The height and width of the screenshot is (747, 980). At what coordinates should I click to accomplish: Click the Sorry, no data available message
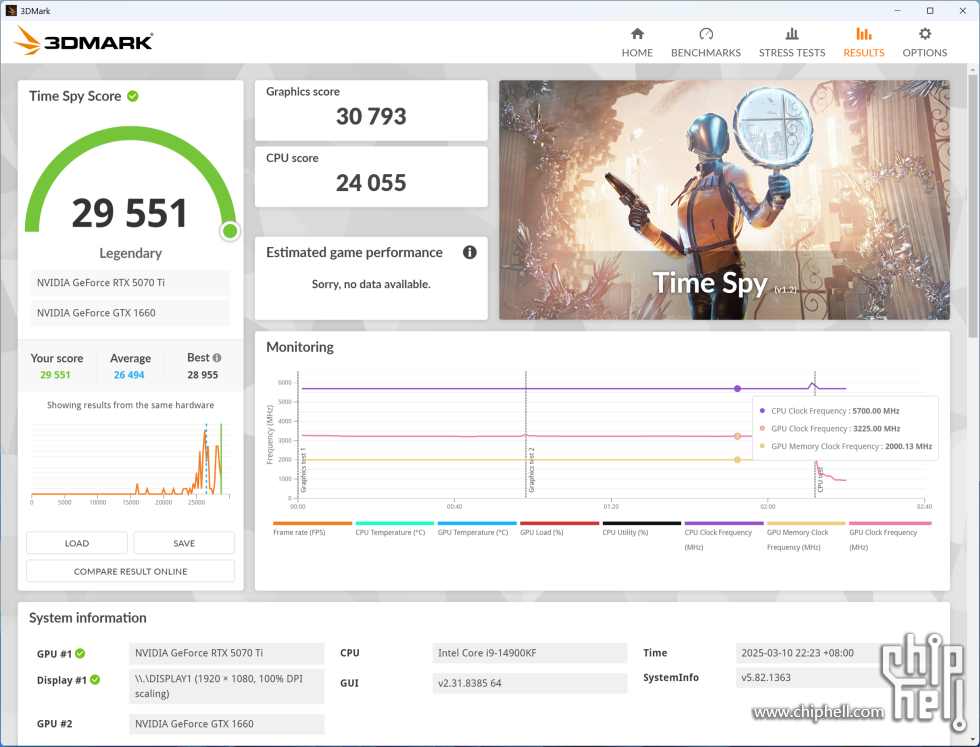371,284
